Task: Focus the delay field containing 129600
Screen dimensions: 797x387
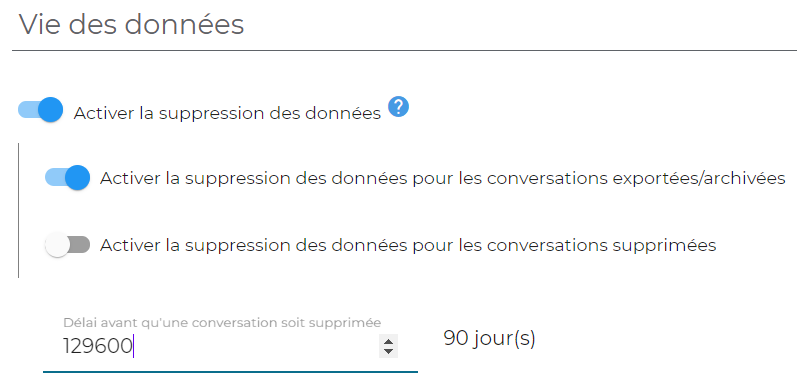Action: click(x=230, y=346)
